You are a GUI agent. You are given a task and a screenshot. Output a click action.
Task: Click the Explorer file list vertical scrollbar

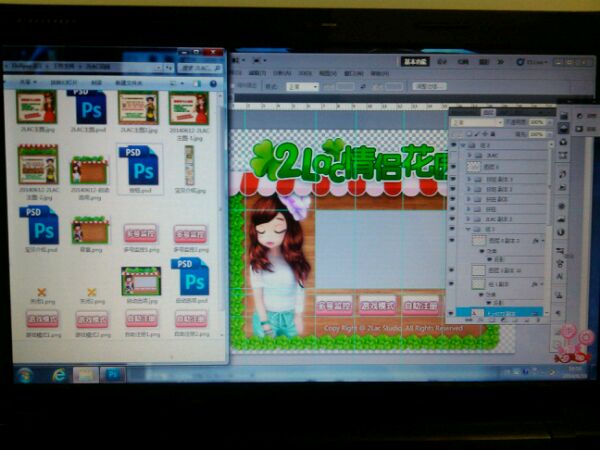(x=220, y=214)
